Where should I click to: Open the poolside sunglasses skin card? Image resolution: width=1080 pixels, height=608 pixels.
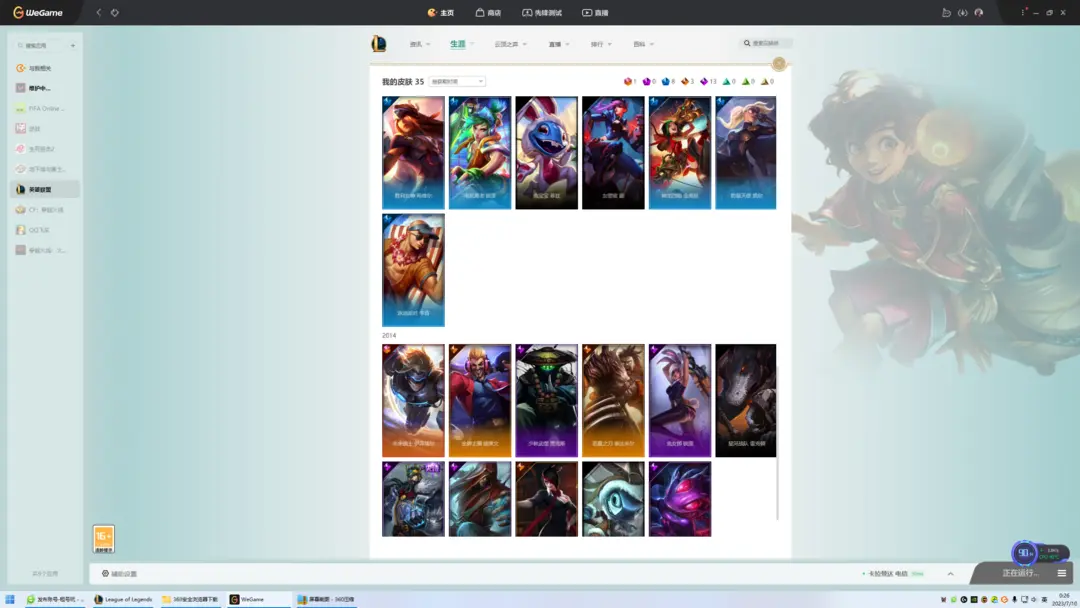coord(413,270)
